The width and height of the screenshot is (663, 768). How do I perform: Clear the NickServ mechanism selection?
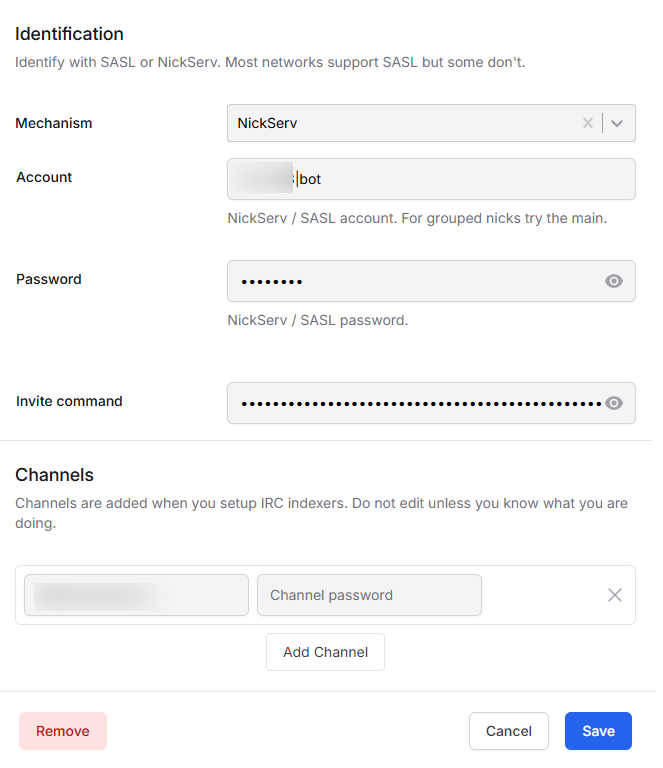(588, 123)
